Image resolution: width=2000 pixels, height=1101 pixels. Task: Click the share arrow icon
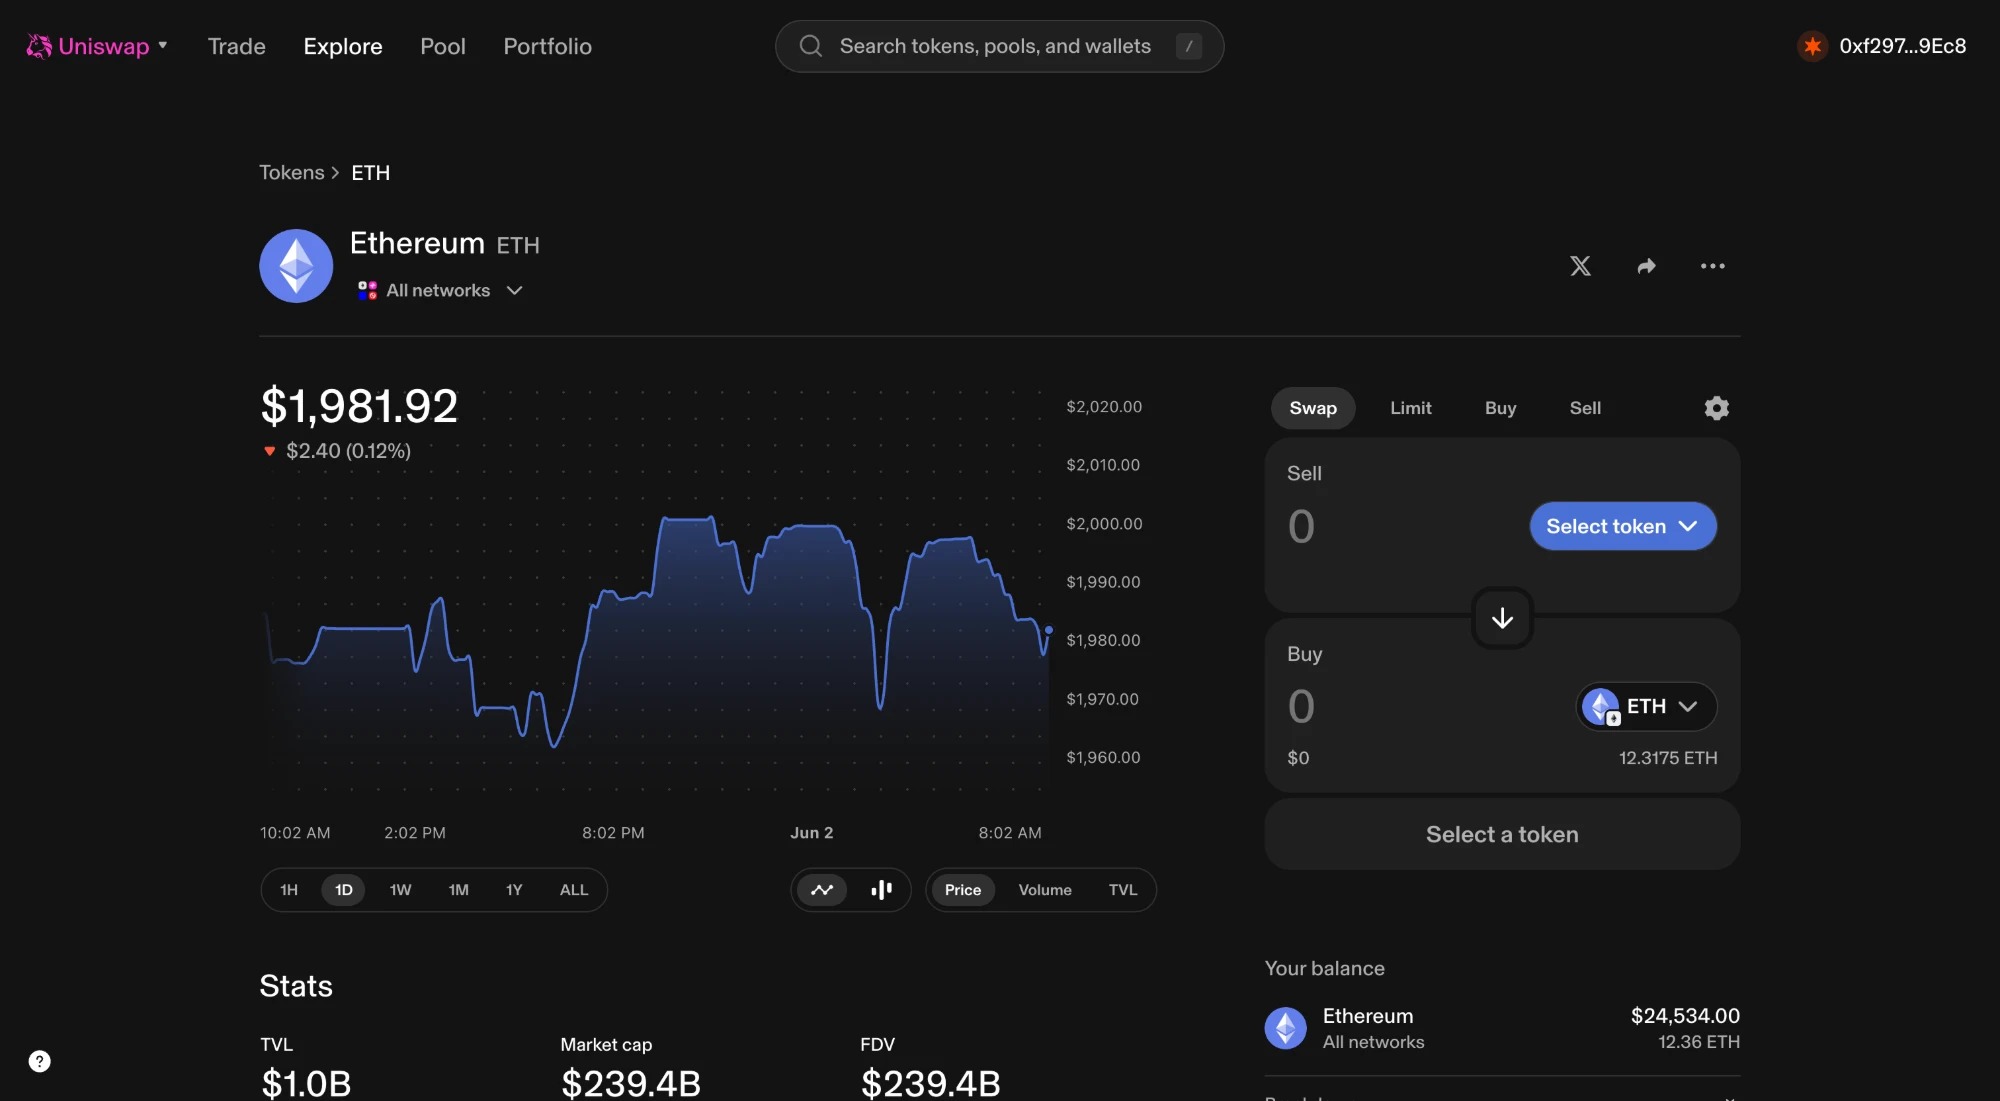1646,266
